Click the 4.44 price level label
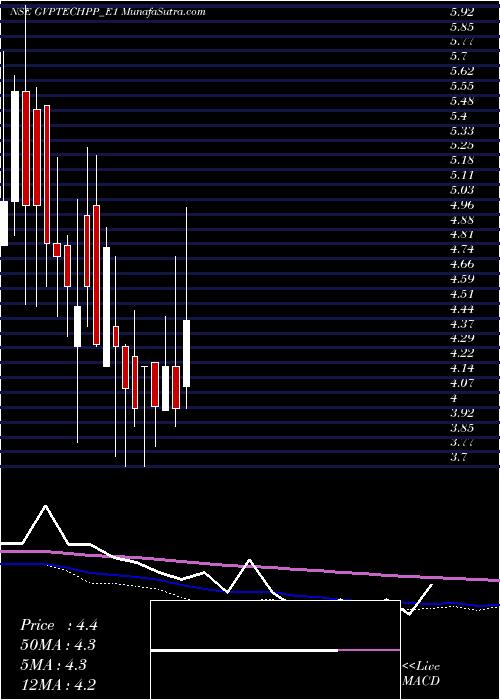The height and width of the screenshot is (700, 500). pos(462,308)
